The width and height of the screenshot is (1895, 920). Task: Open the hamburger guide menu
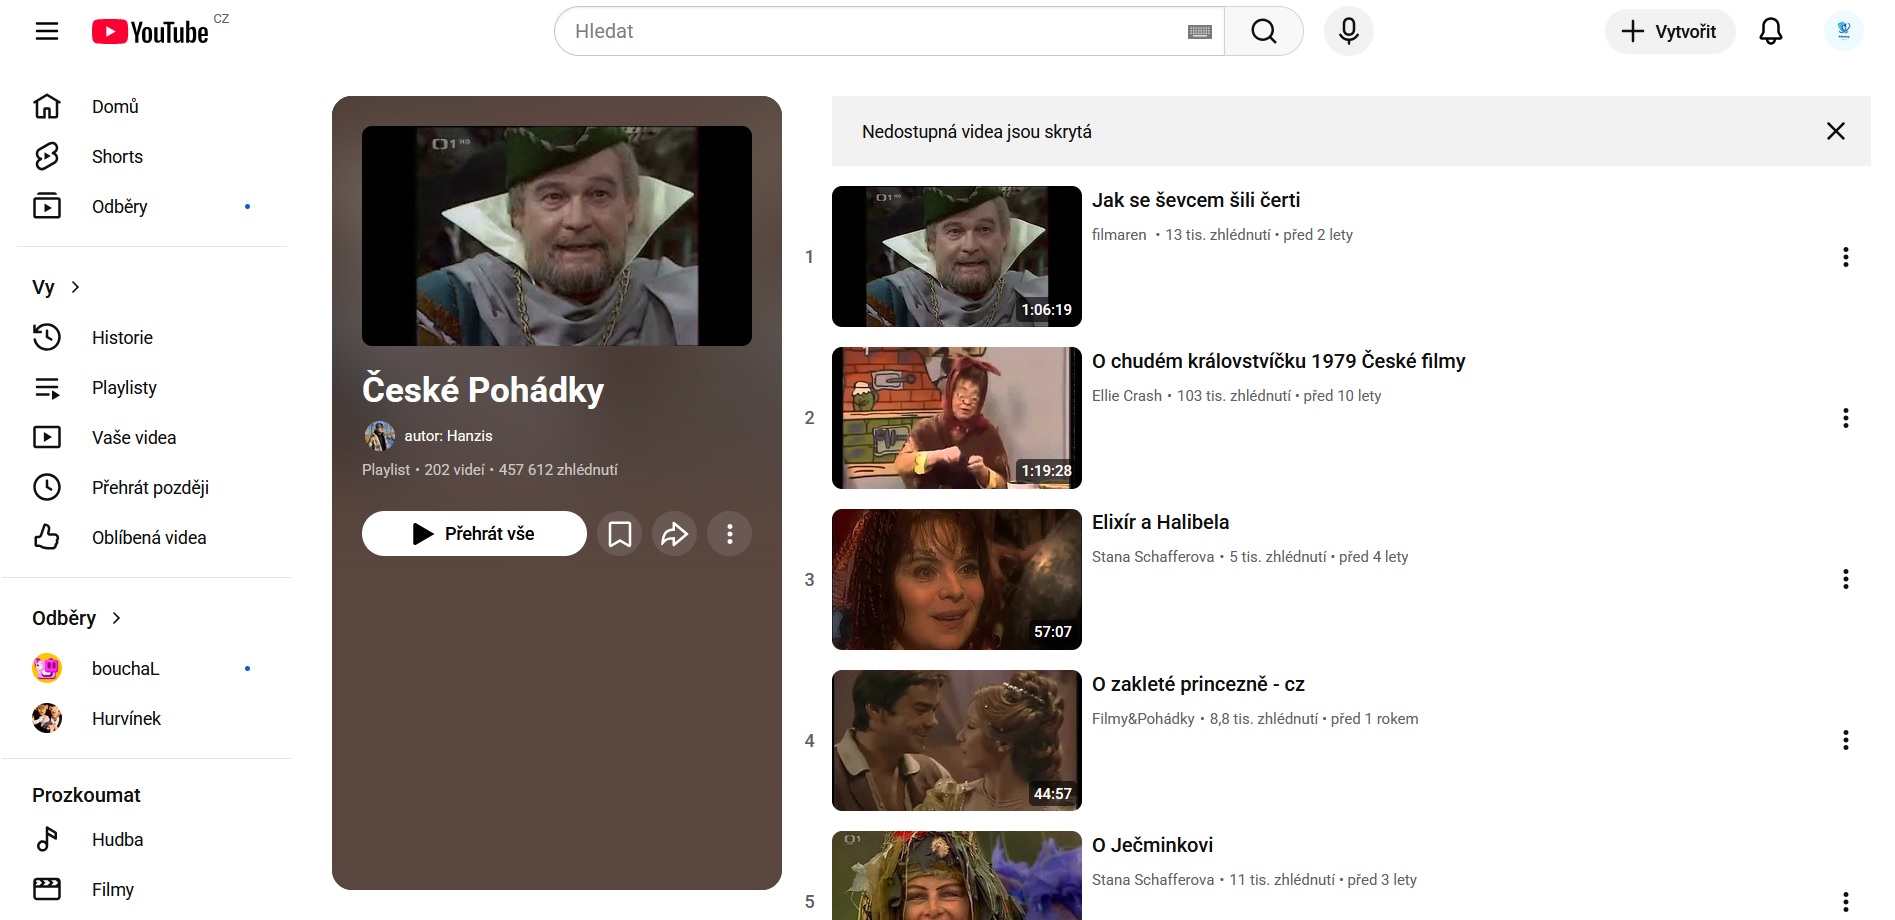(x=47, y=31)
